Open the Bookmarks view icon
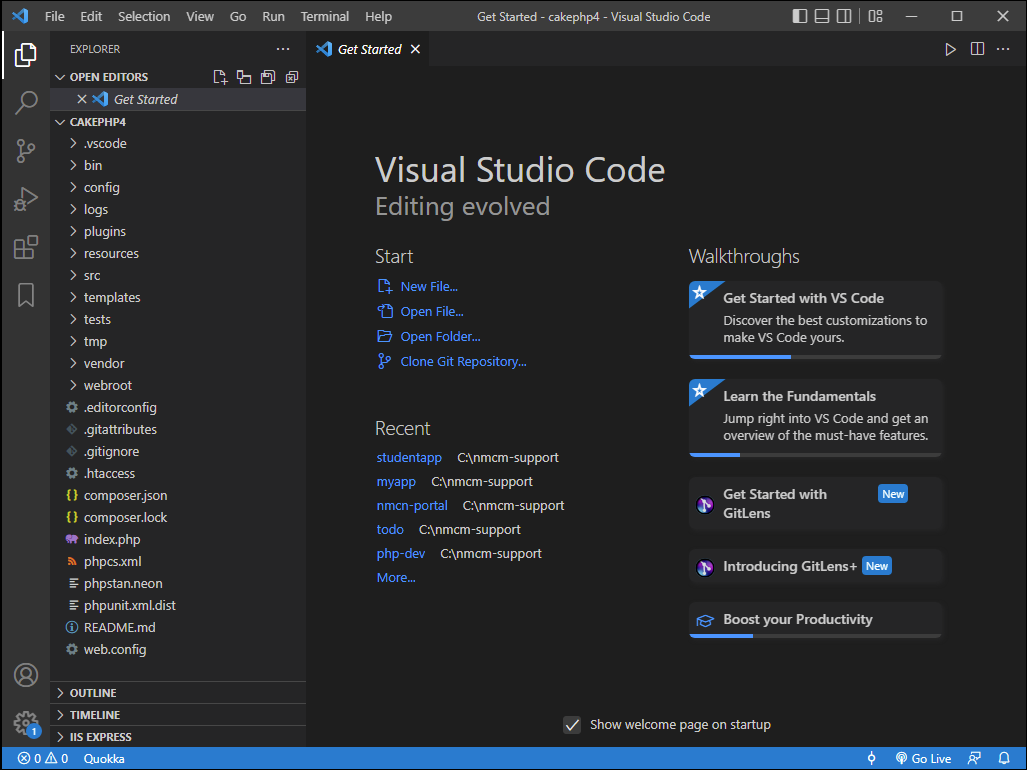 [26, 295]
